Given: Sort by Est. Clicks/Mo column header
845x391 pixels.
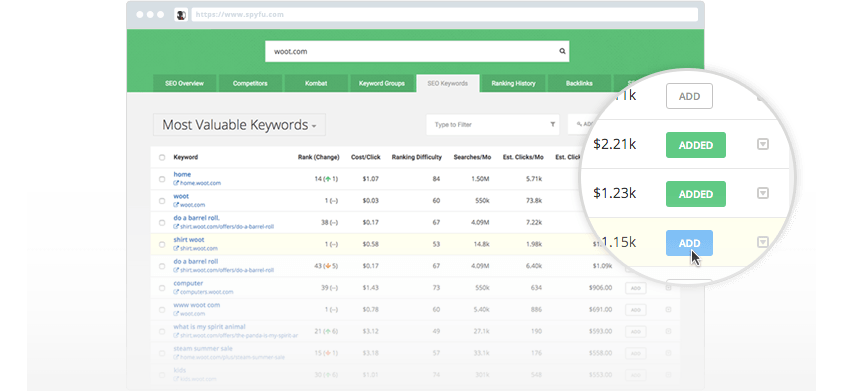Looking at the screenshot, I should click(x=523, y=157).
